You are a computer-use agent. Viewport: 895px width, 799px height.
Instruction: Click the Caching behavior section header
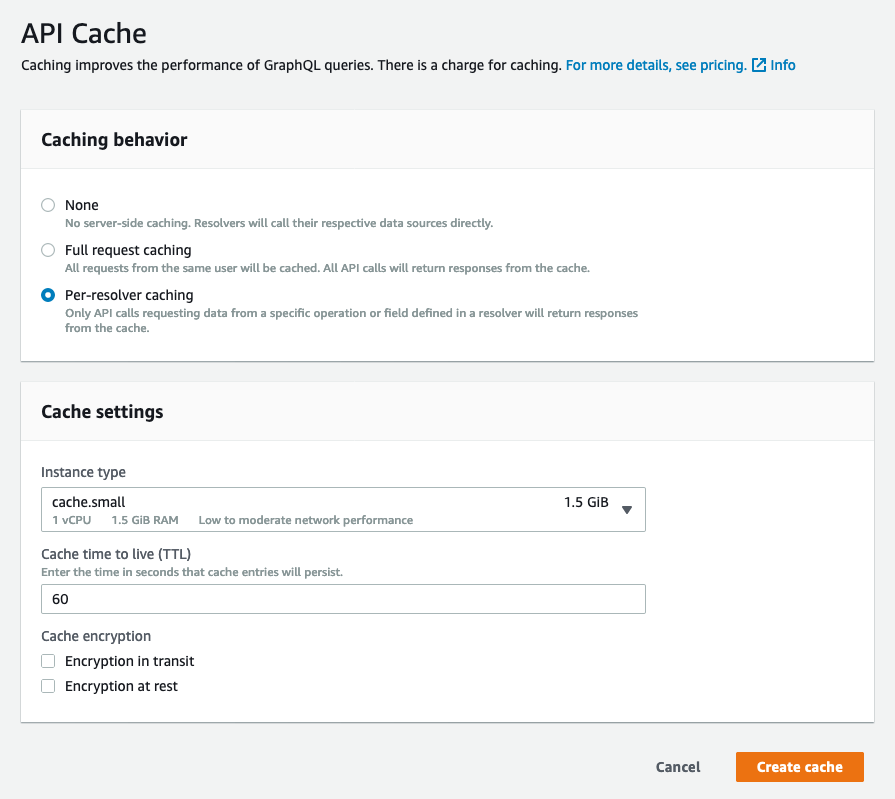tap(114, 140)
